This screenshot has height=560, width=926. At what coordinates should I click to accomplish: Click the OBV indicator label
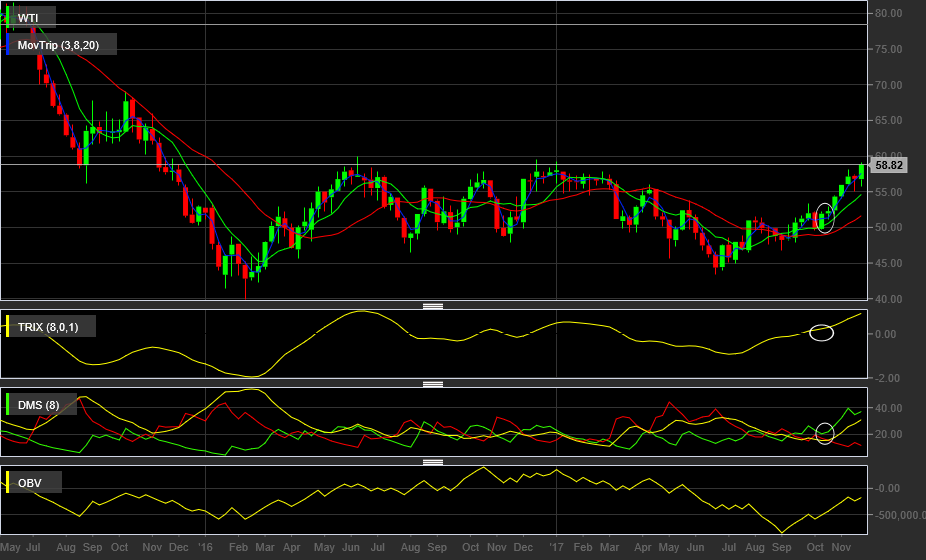click(x=30, y=483)
